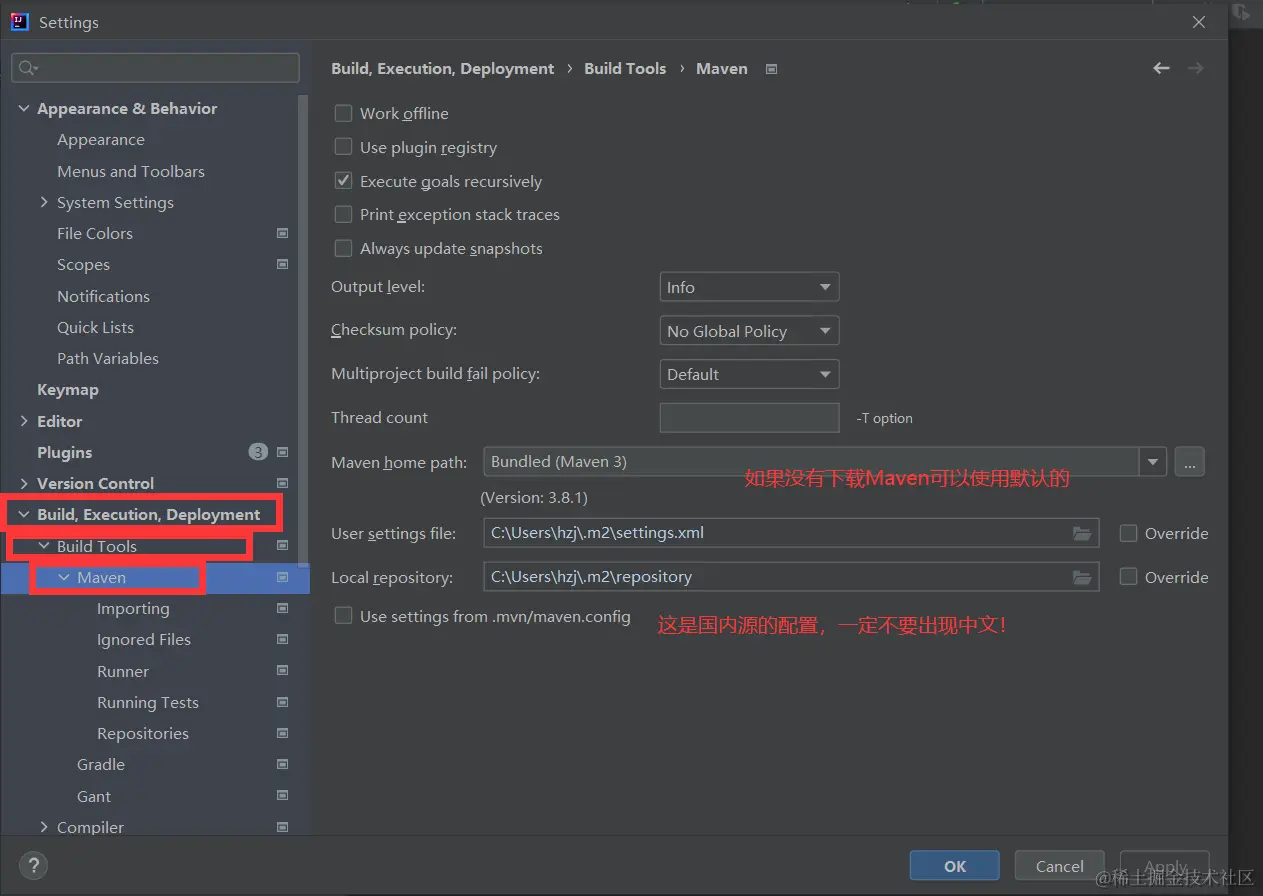This screenshot has width=1263, height=896.
Task: Click project-level icon next to Ignored Files
Action: tap(282, 639)
